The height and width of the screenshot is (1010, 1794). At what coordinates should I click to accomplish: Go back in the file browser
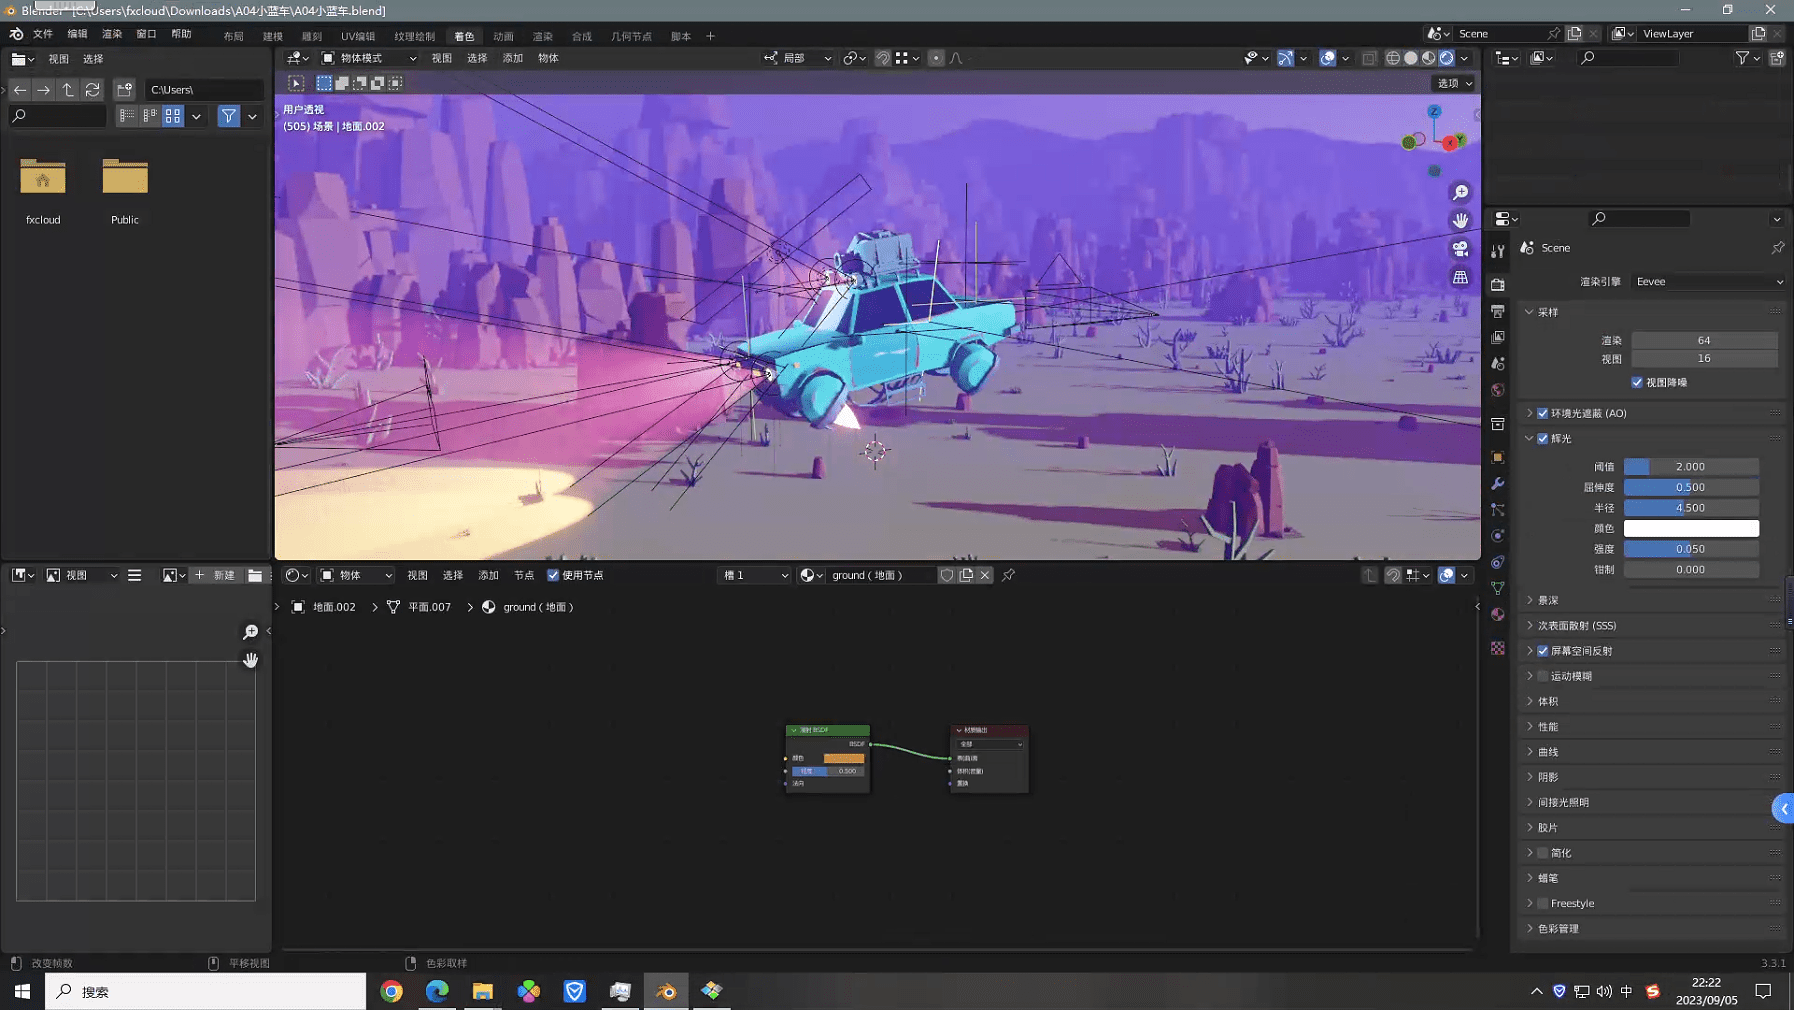(20, 90)
